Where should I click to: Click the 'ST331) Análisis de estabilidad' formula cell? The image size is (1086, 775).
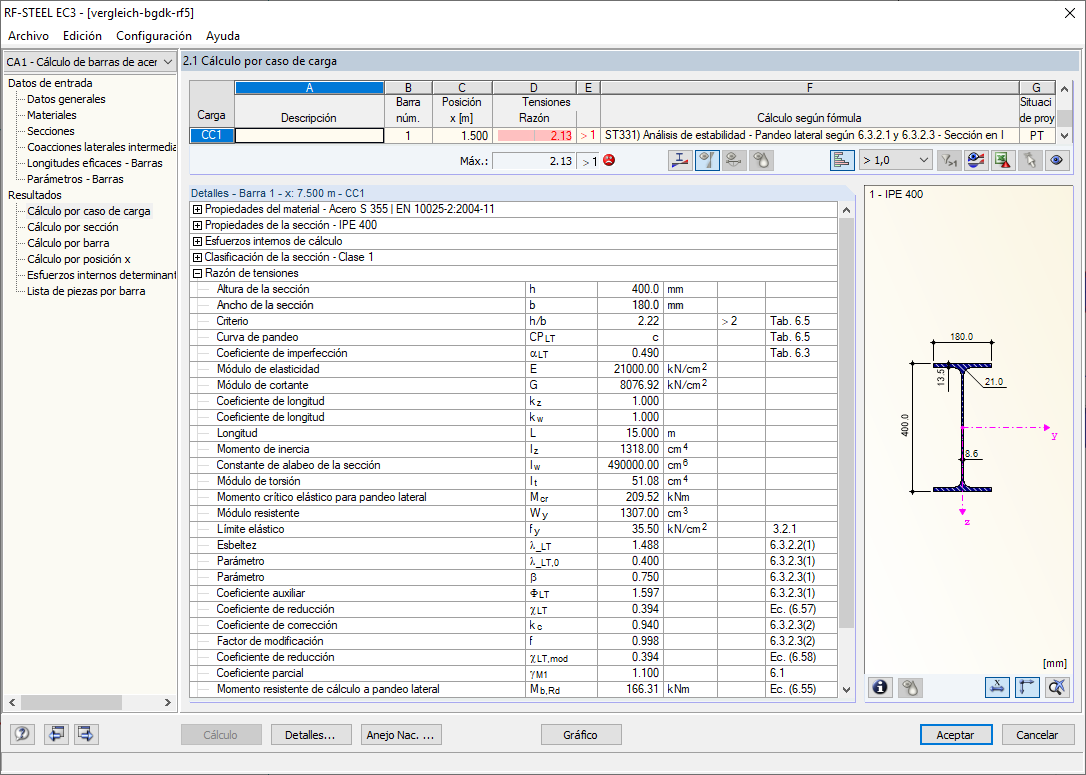[810, 136]
